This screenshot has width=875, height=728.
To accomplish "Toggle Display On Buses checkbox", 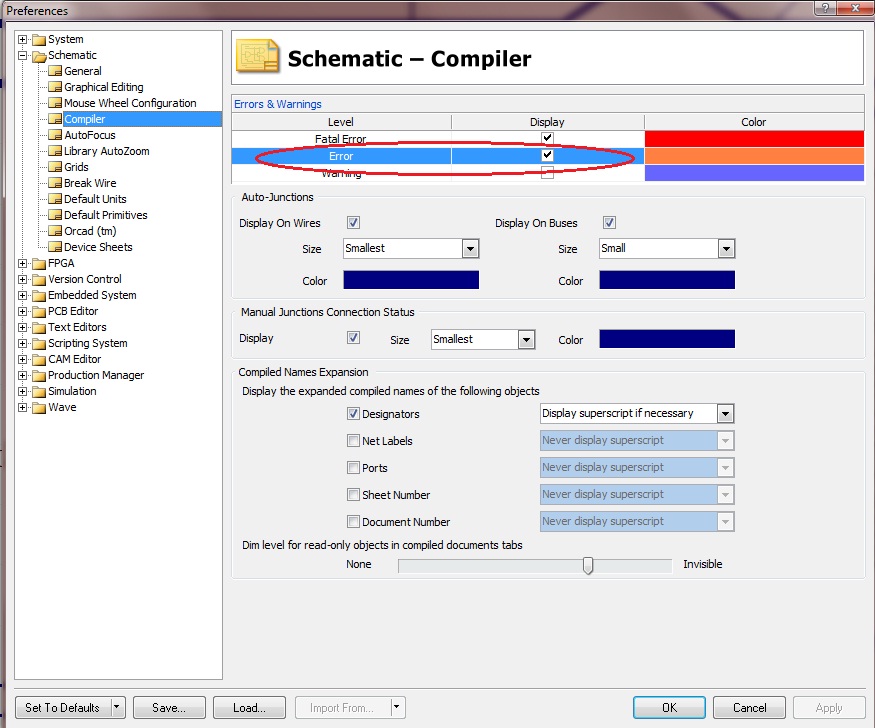I will pos(609,223).
